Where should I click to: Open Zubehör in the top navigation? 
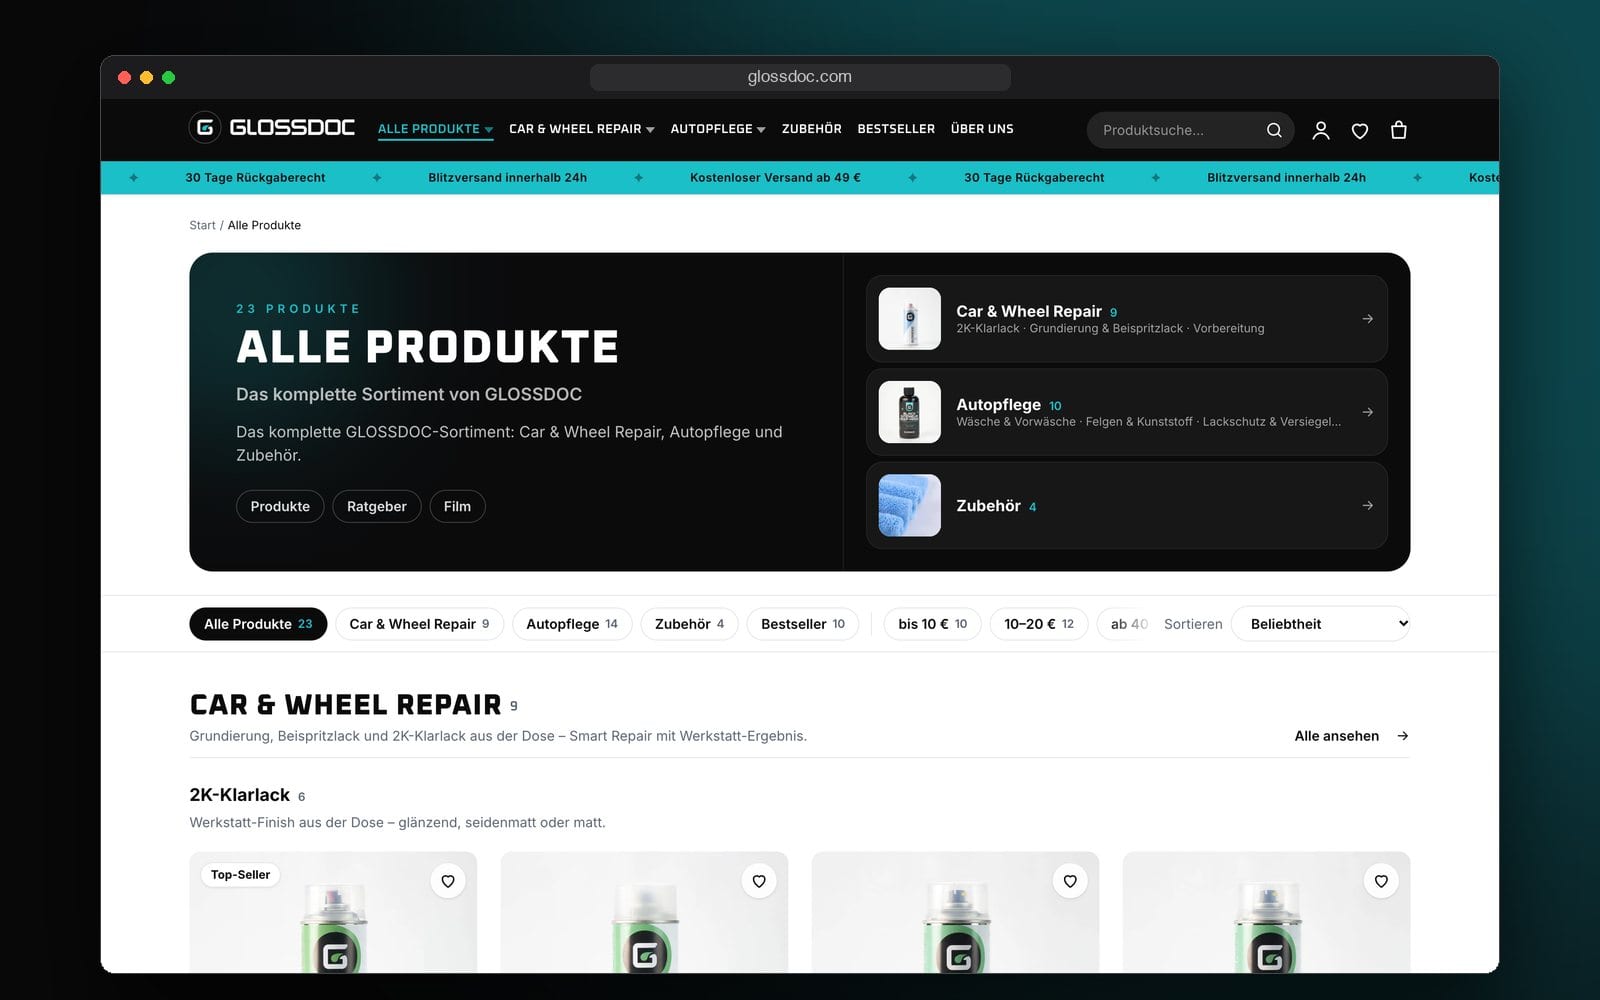pyautogui.click(x=812, y=129)
